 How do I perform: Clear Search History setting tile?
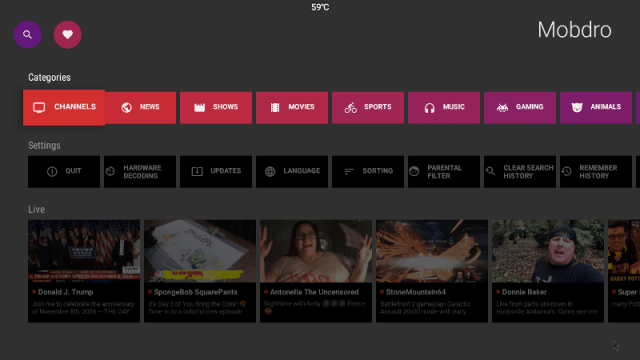(x=520, y=172)
